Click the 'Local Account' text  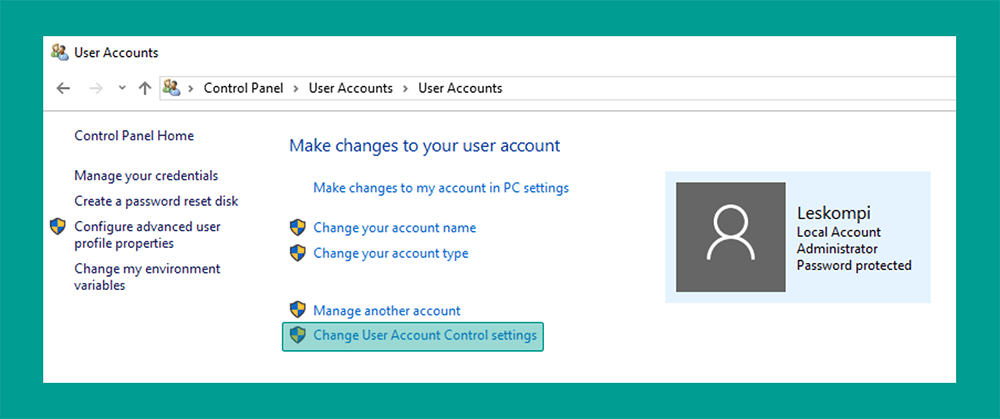click(839, 232)
